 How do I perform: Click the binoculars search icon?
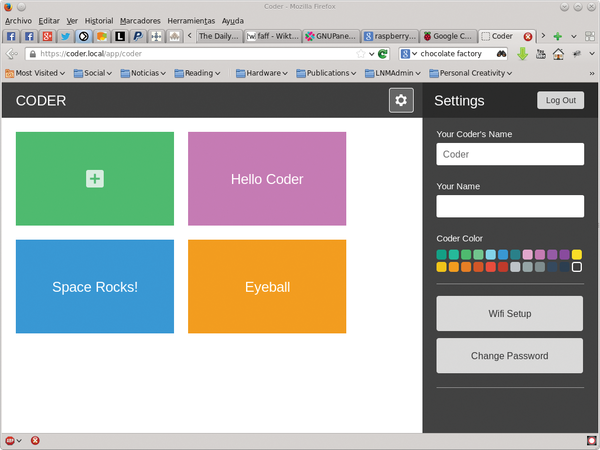click(x=500, y=54)
